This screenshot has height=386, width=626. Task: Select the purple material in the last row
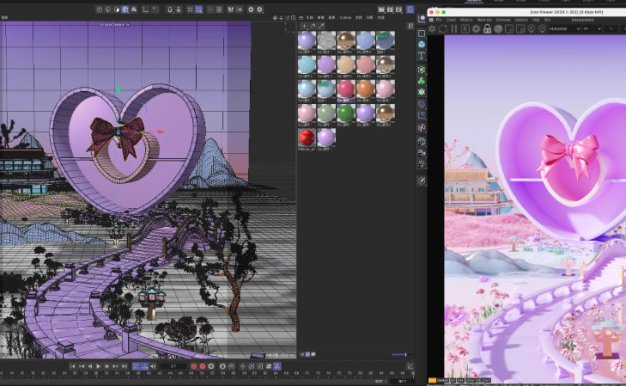[326, 137]
